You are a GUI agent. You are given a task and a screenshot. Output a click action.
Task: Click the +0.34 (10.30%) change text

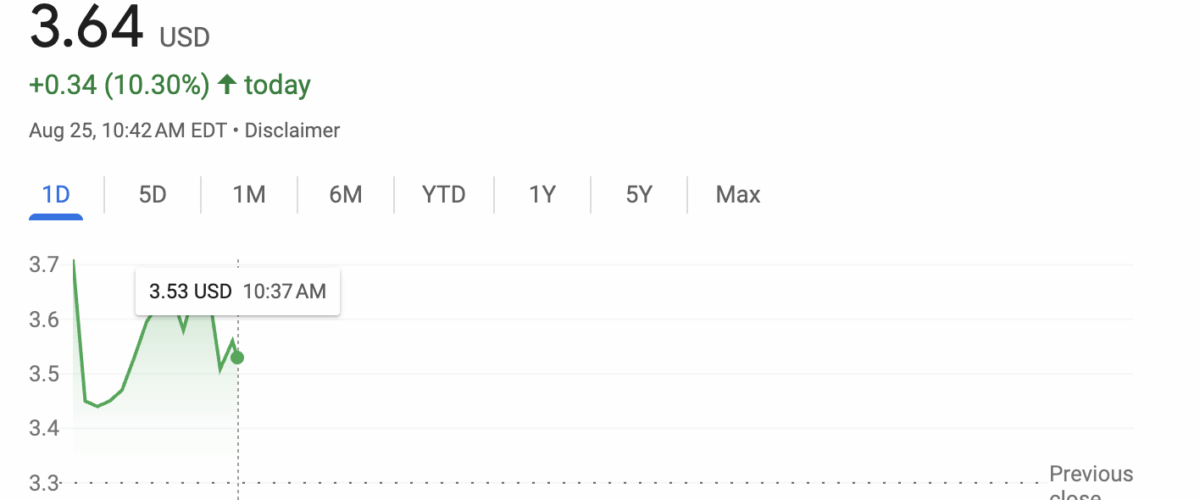119,86
